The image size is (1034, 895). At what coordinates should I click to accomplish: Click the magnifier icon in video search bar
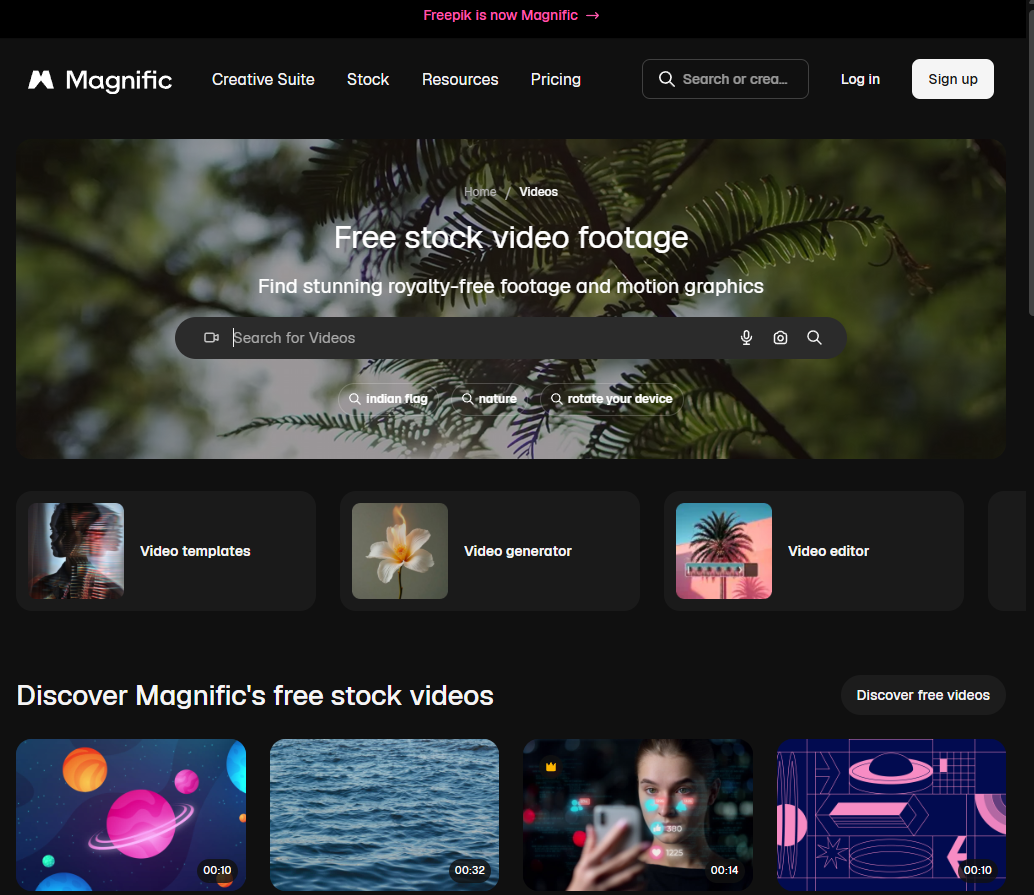pyautogui.click(x=814, y=338)
